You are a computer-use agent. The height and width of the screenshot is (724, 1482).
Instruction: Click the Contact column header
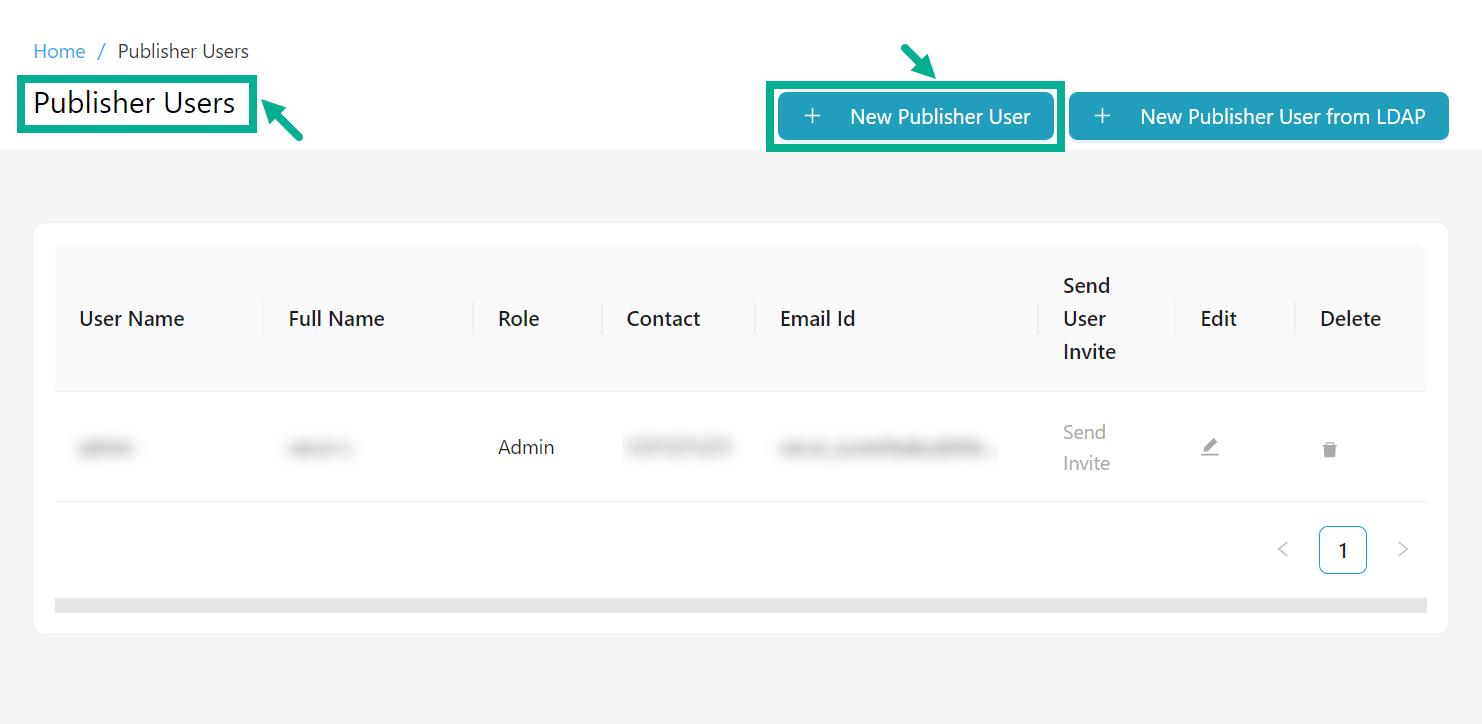pos(663,318)
